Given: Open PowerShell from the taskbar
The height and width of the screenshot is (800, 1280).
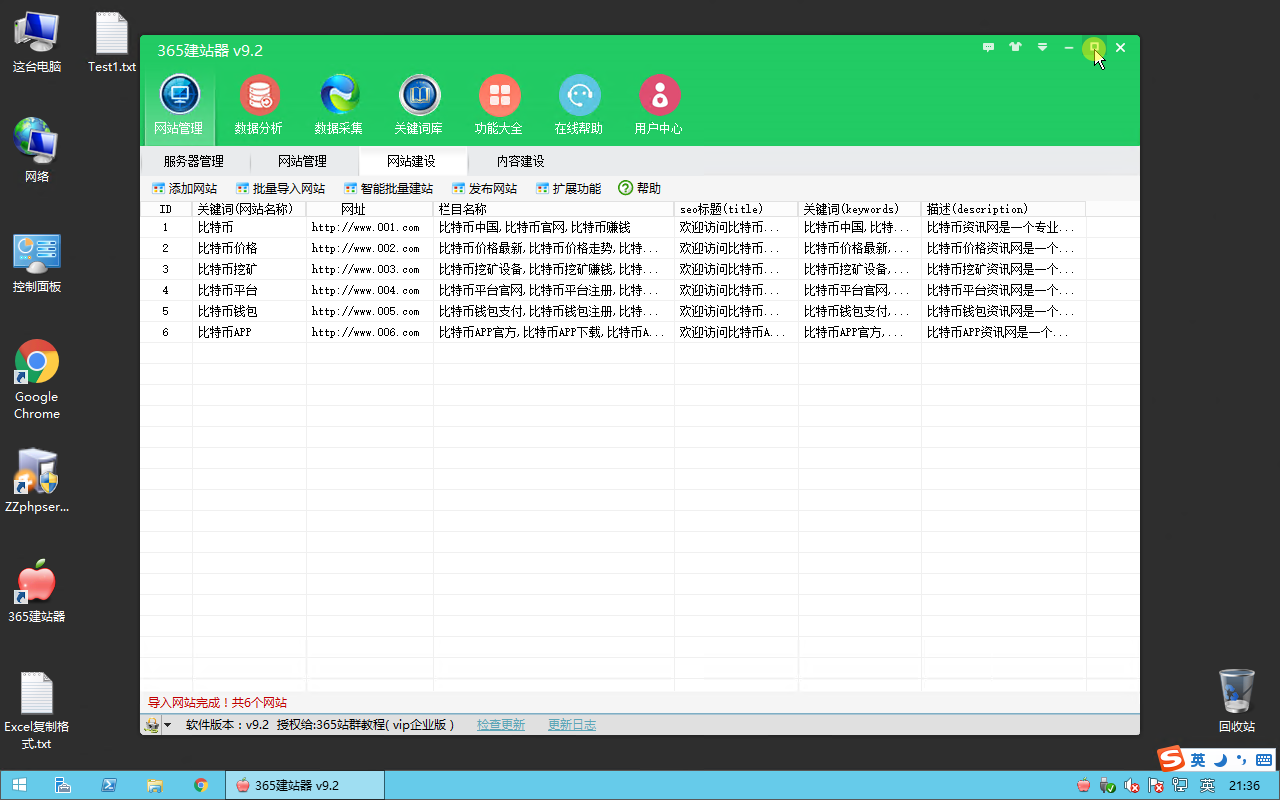Looking at the screenshot, I should tap(109, 785).
